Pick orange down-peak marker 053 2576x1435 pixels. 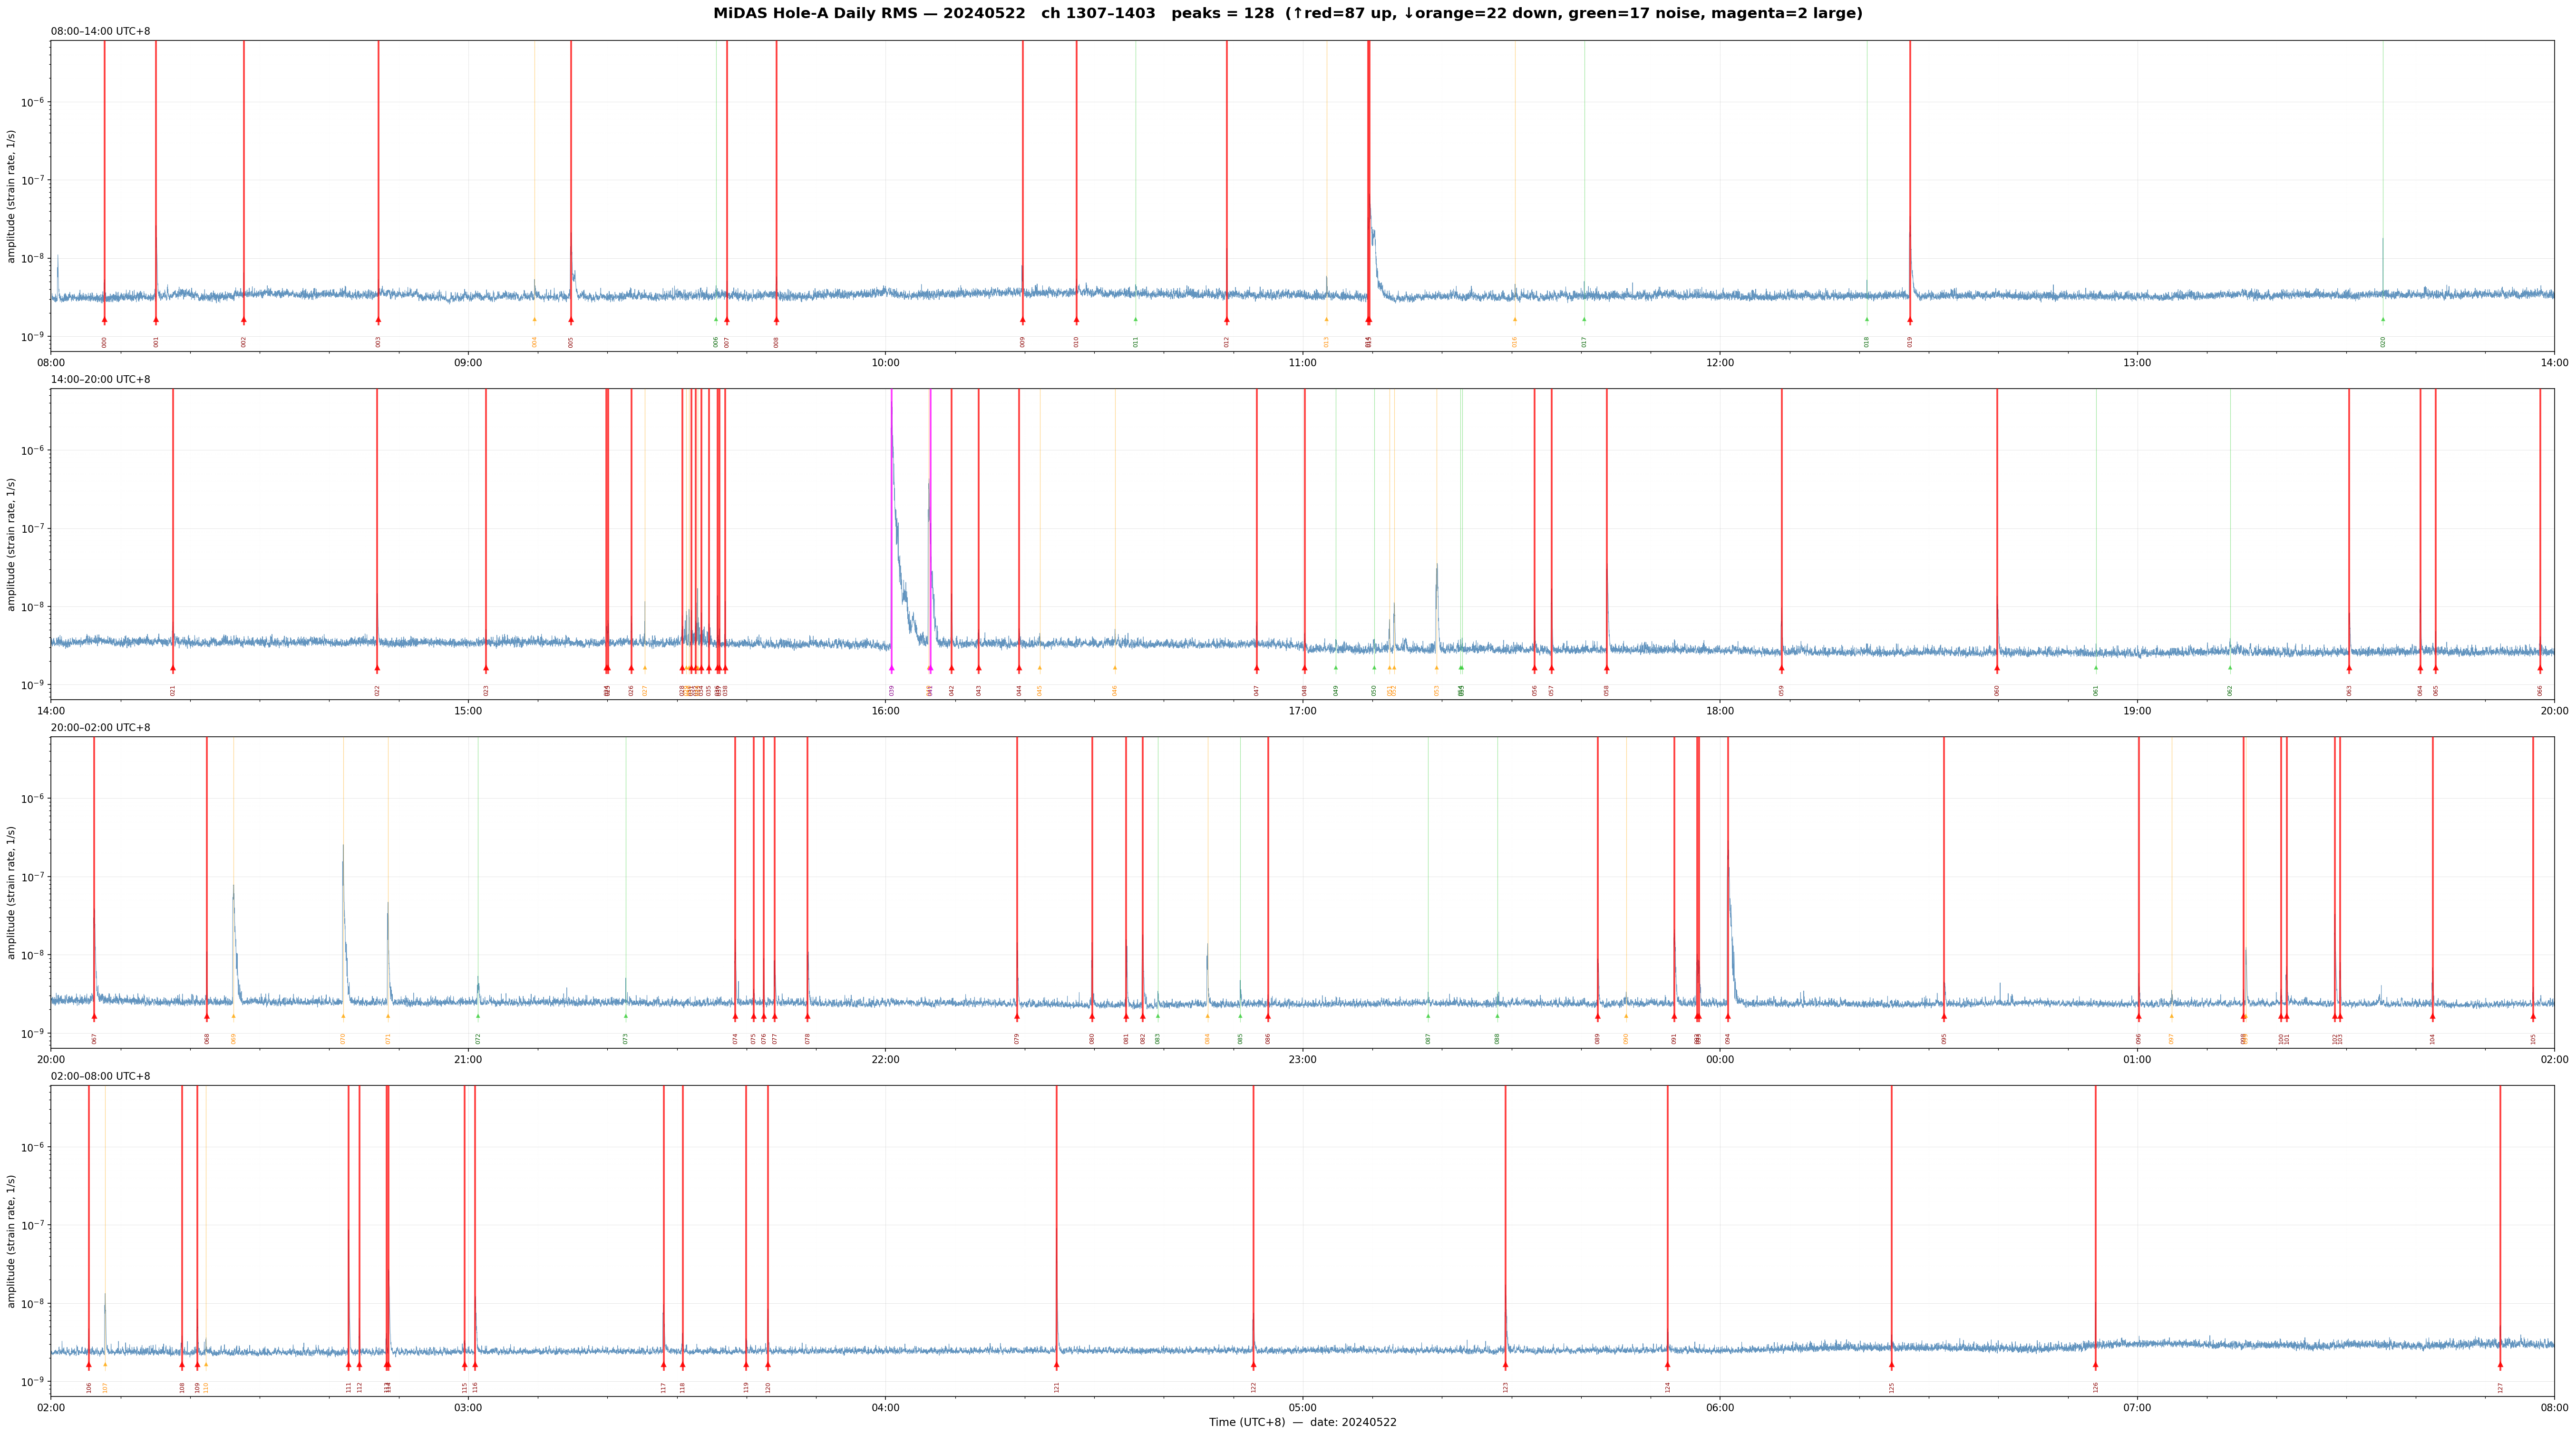(1436, 668)
